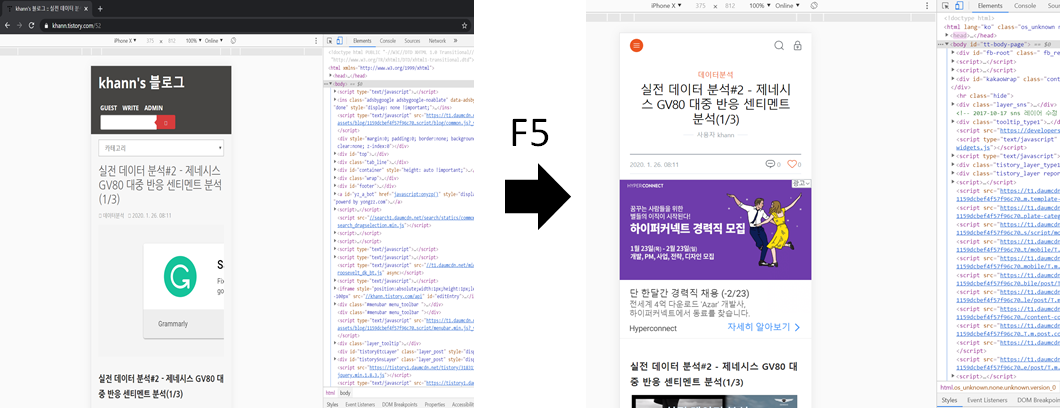Select Elements tab in right DevTools

(x=990, y=5)
